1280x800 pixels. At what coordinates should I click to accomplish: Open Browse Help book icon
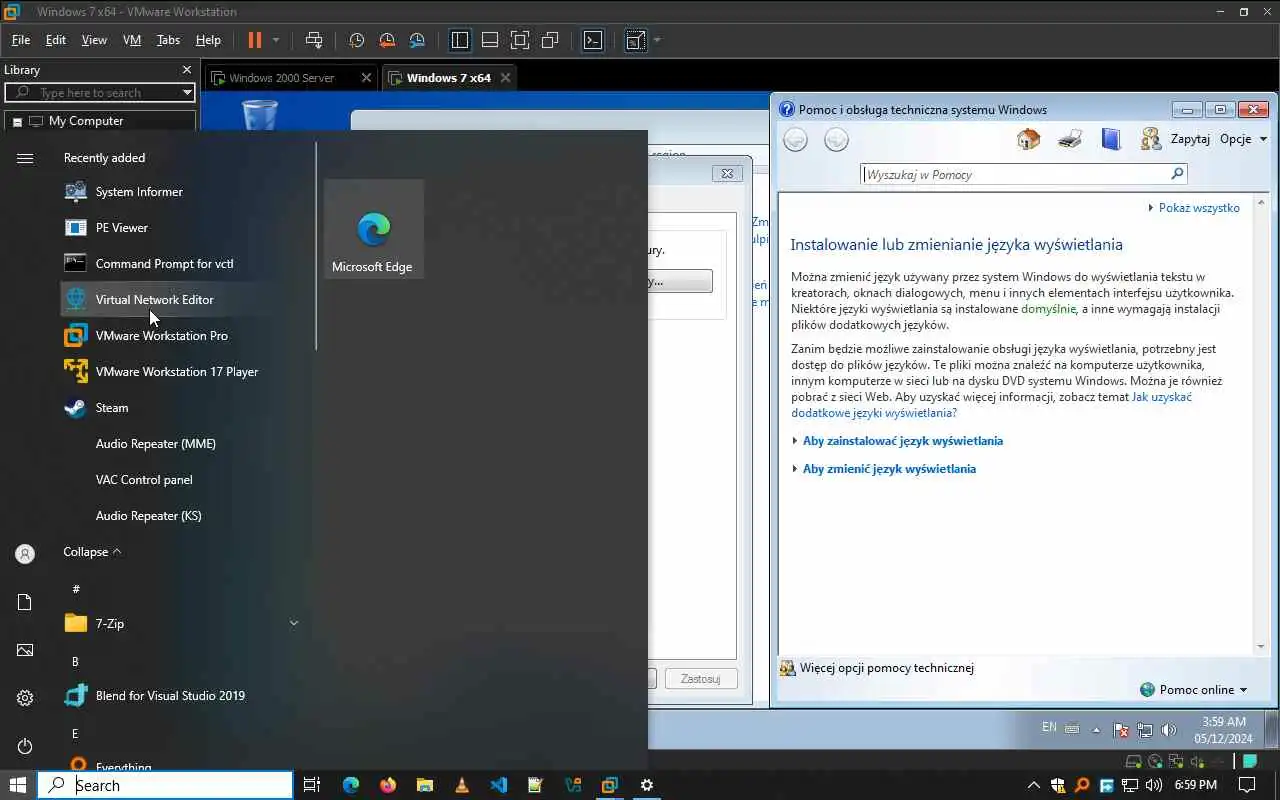pos(1111,139)
